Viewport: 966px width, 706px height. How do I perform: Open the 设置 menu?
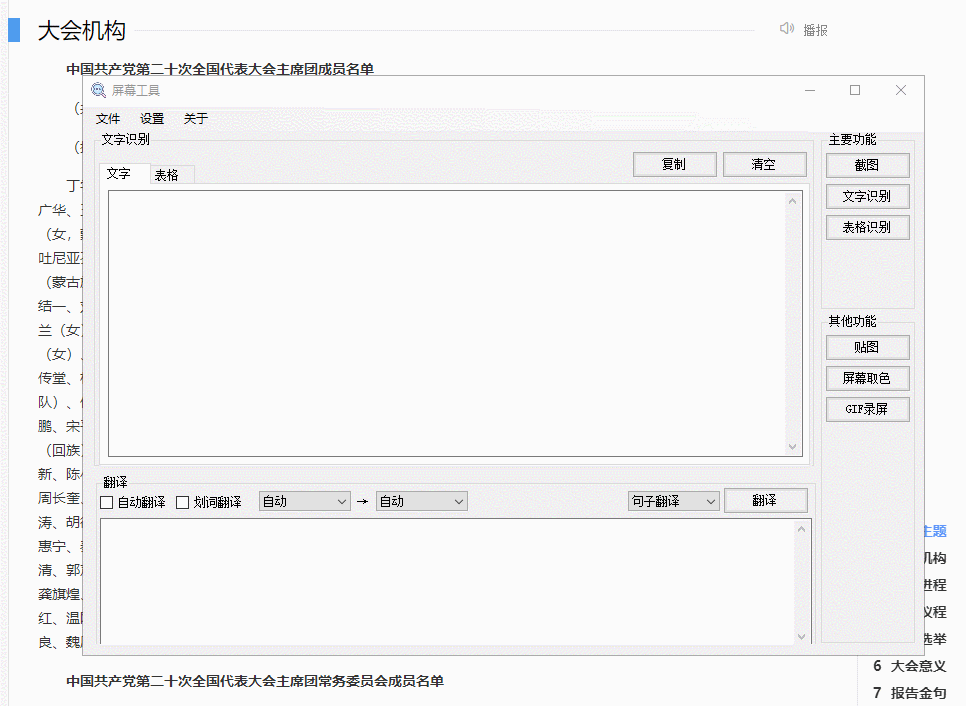pyautogui.click(x=152, y=119)
